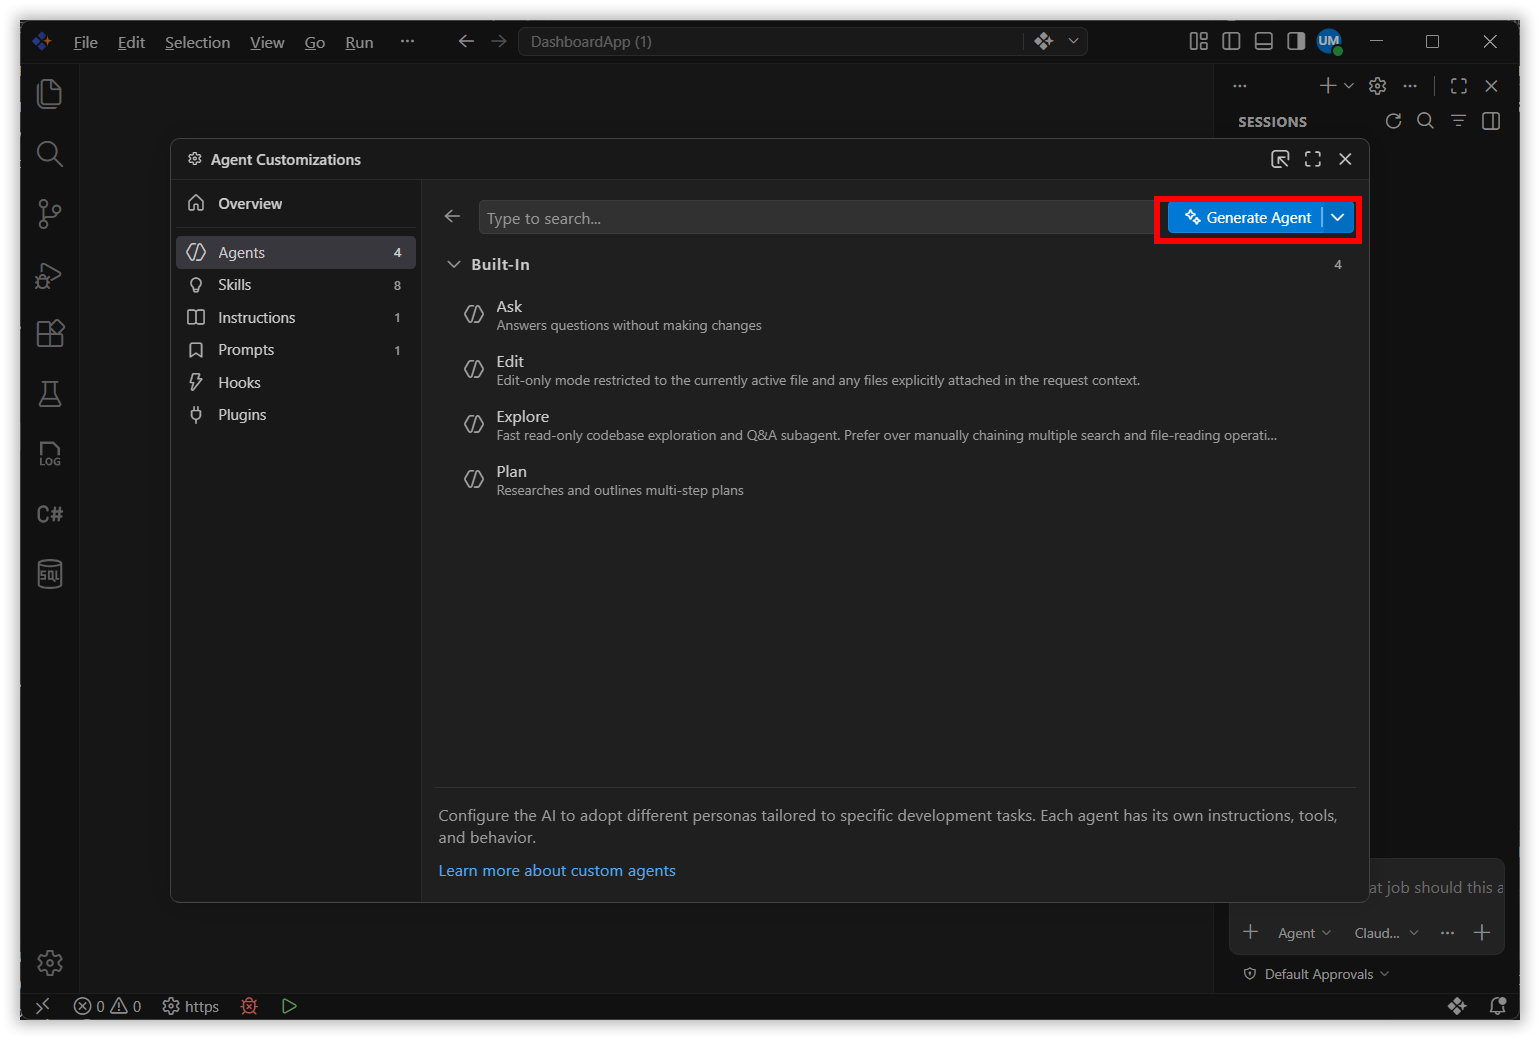Collapse the Built-In group

(454, 265)
